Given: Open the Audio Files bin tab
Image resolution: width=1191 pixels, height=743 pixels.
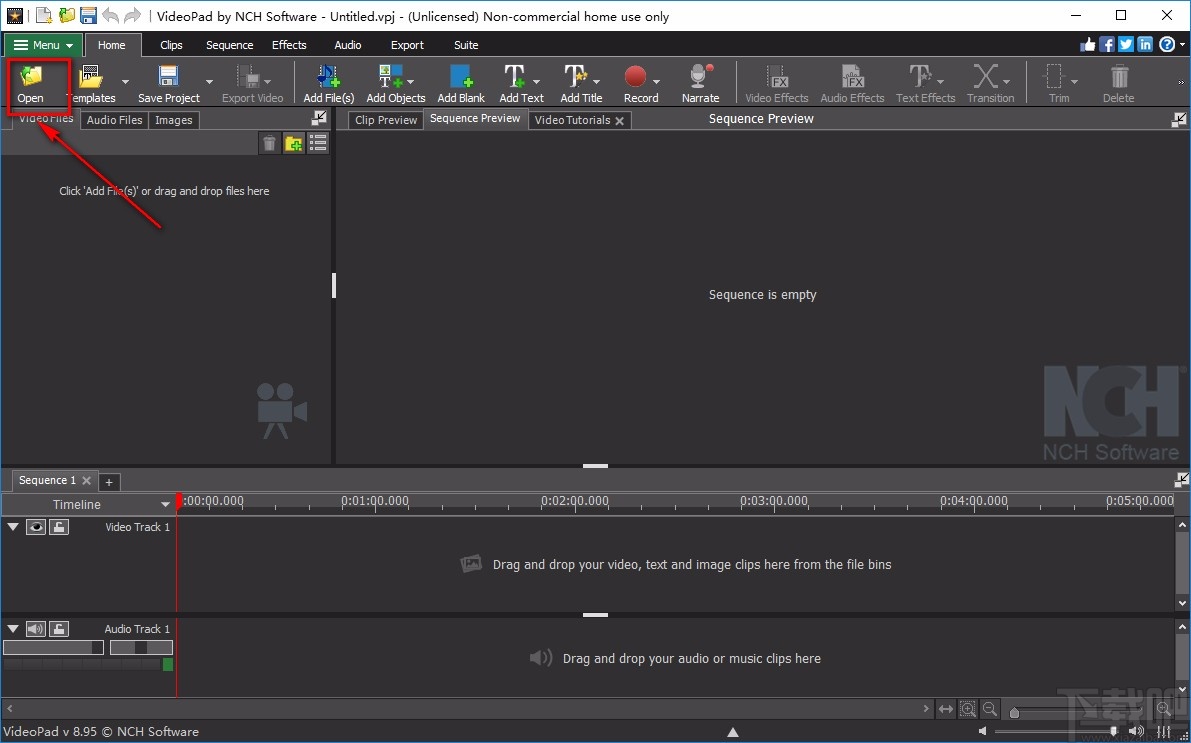Looking at the screenshot, I should pos(113,120).
